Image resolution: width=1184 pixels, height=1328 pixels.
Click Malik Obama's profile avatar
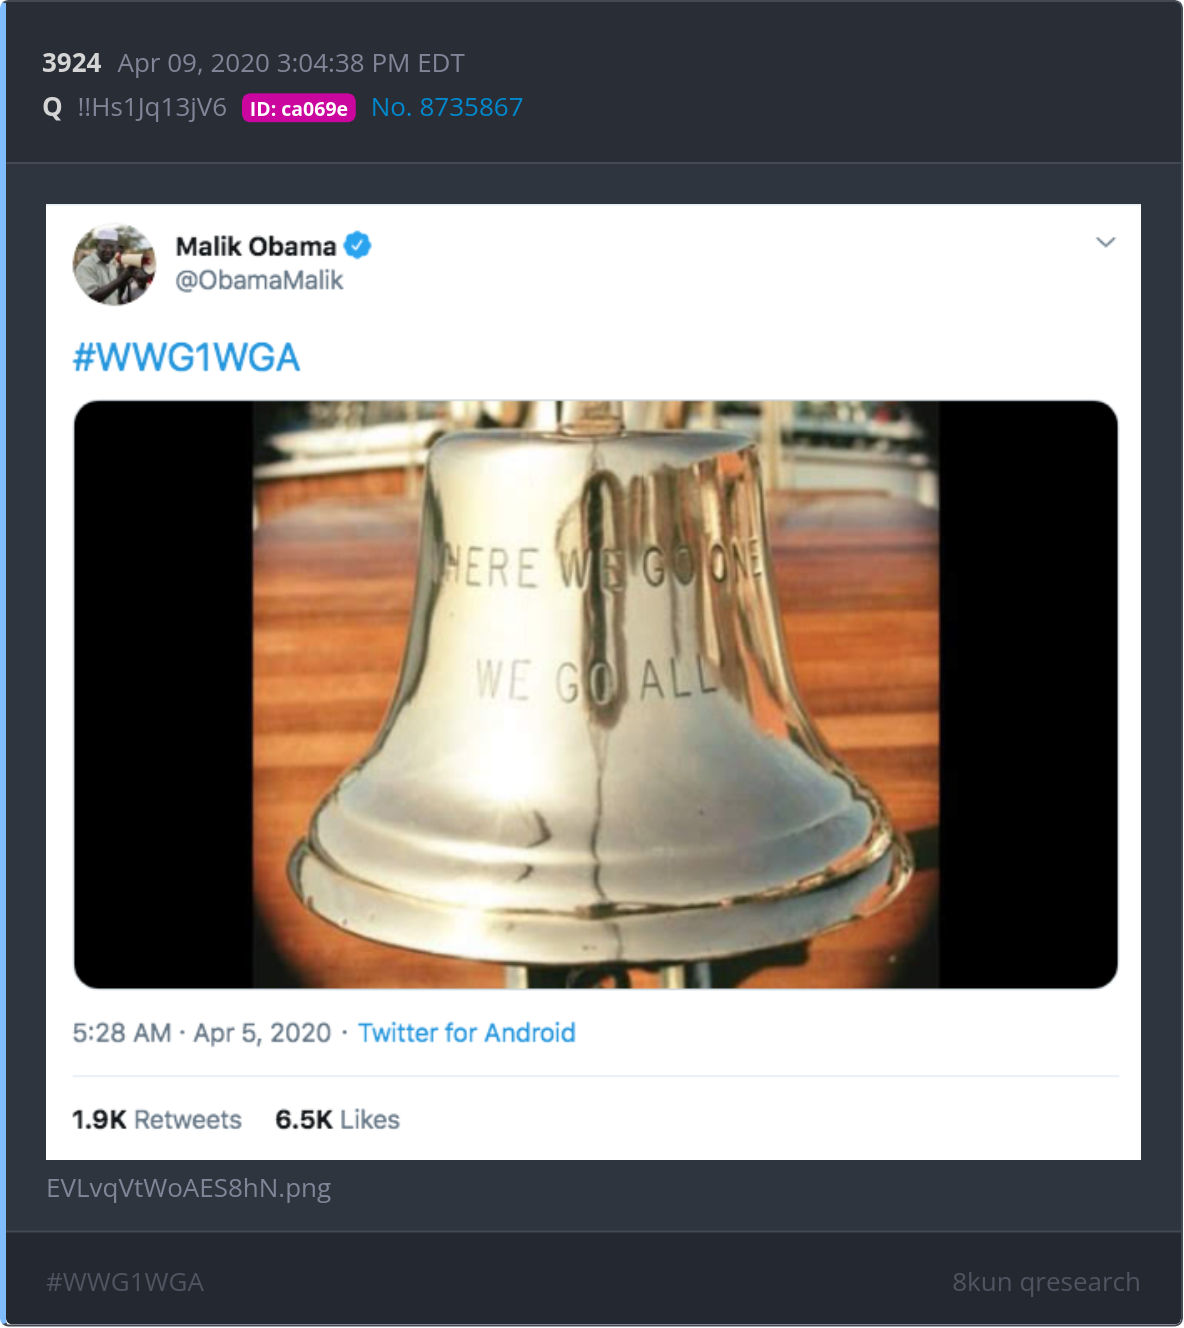point(114,264)
